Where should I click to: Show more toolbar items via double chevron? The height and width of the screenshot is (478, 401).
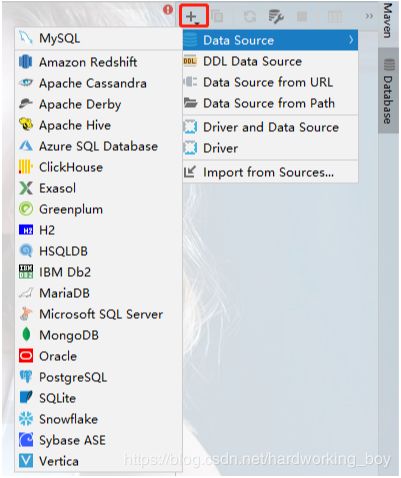pyautogui.click(x=369, y=16)
